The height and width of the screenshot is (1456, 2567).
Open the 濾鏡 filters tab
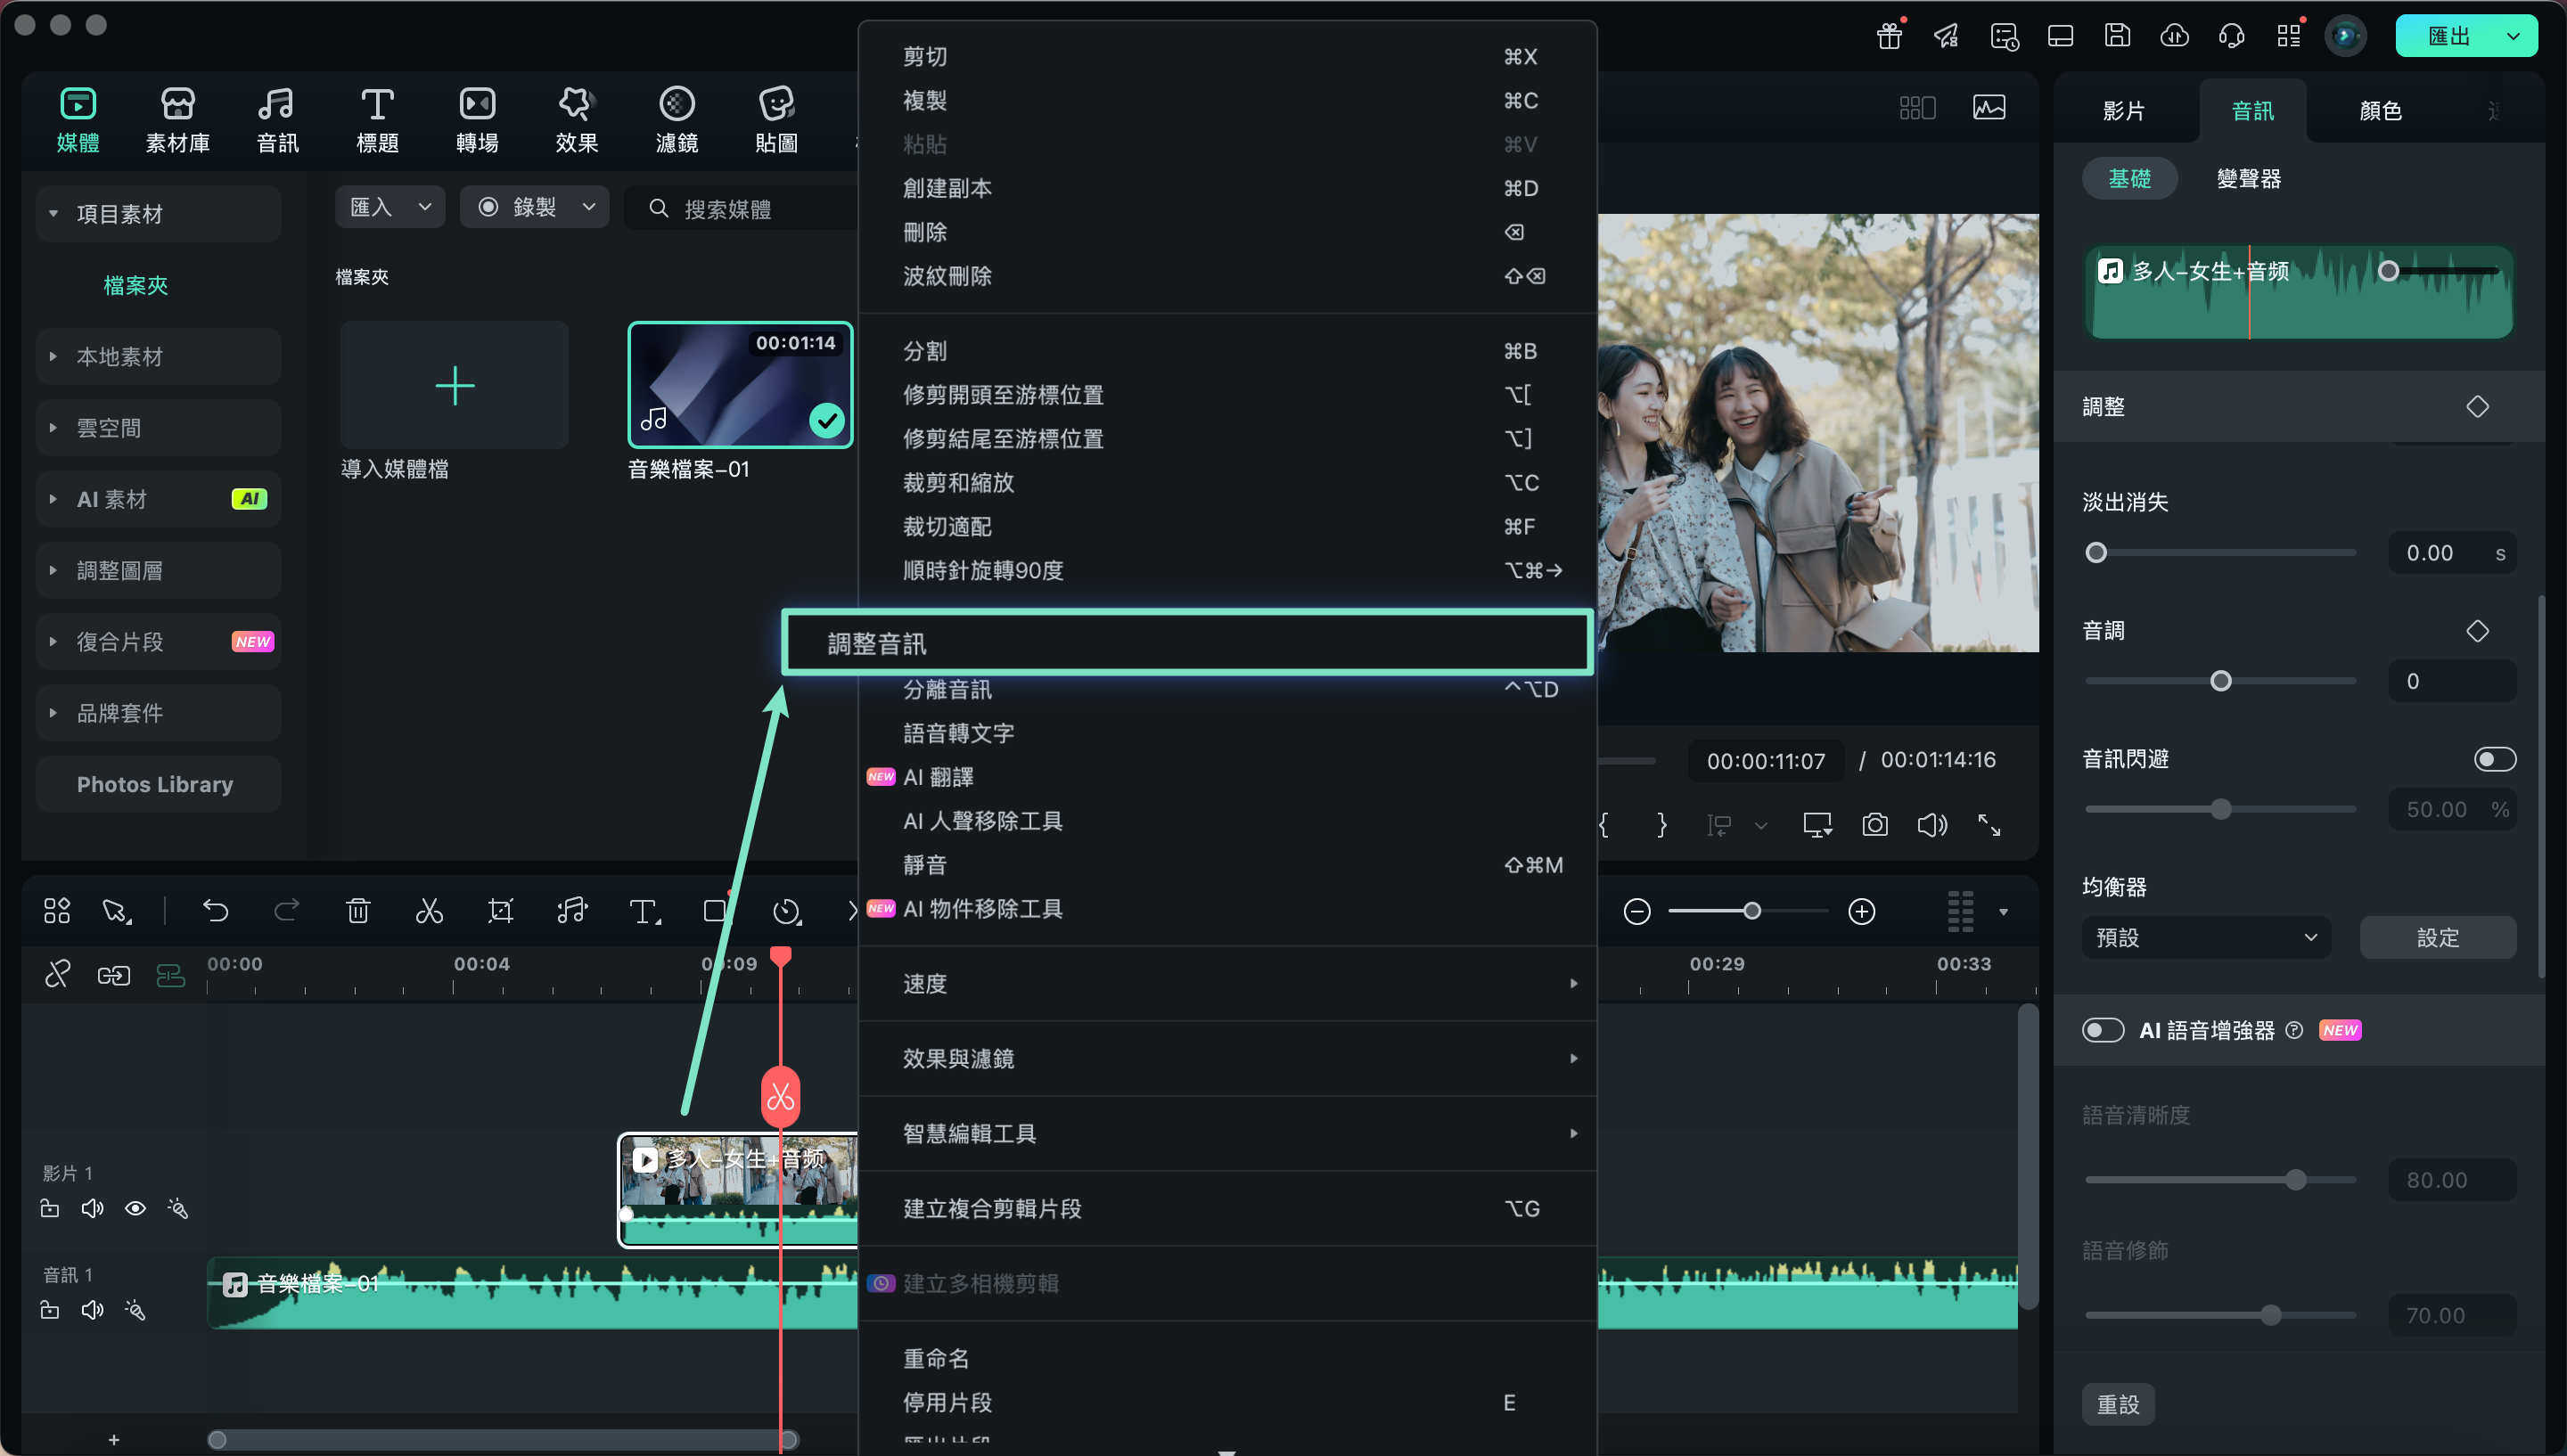coord(677,120)
